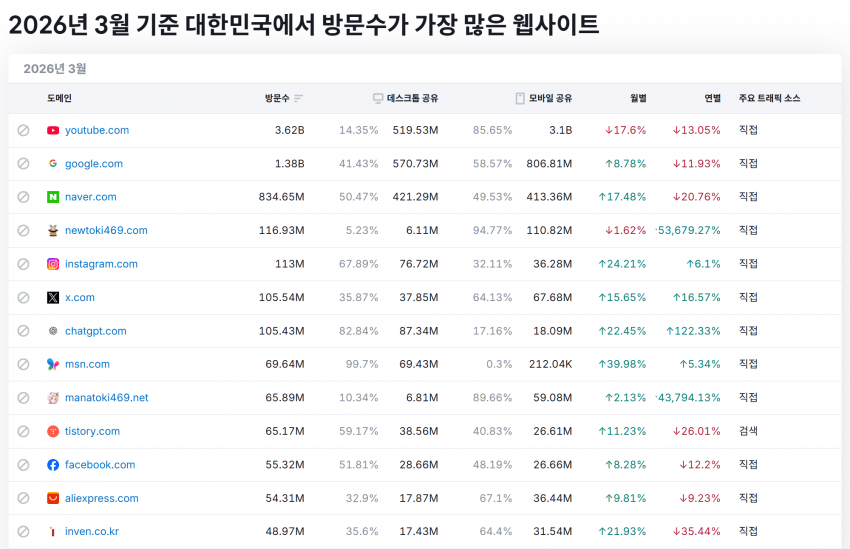Click the exclude circle icon beside manatoki469.net
The image size is (850, 549).
23,398
